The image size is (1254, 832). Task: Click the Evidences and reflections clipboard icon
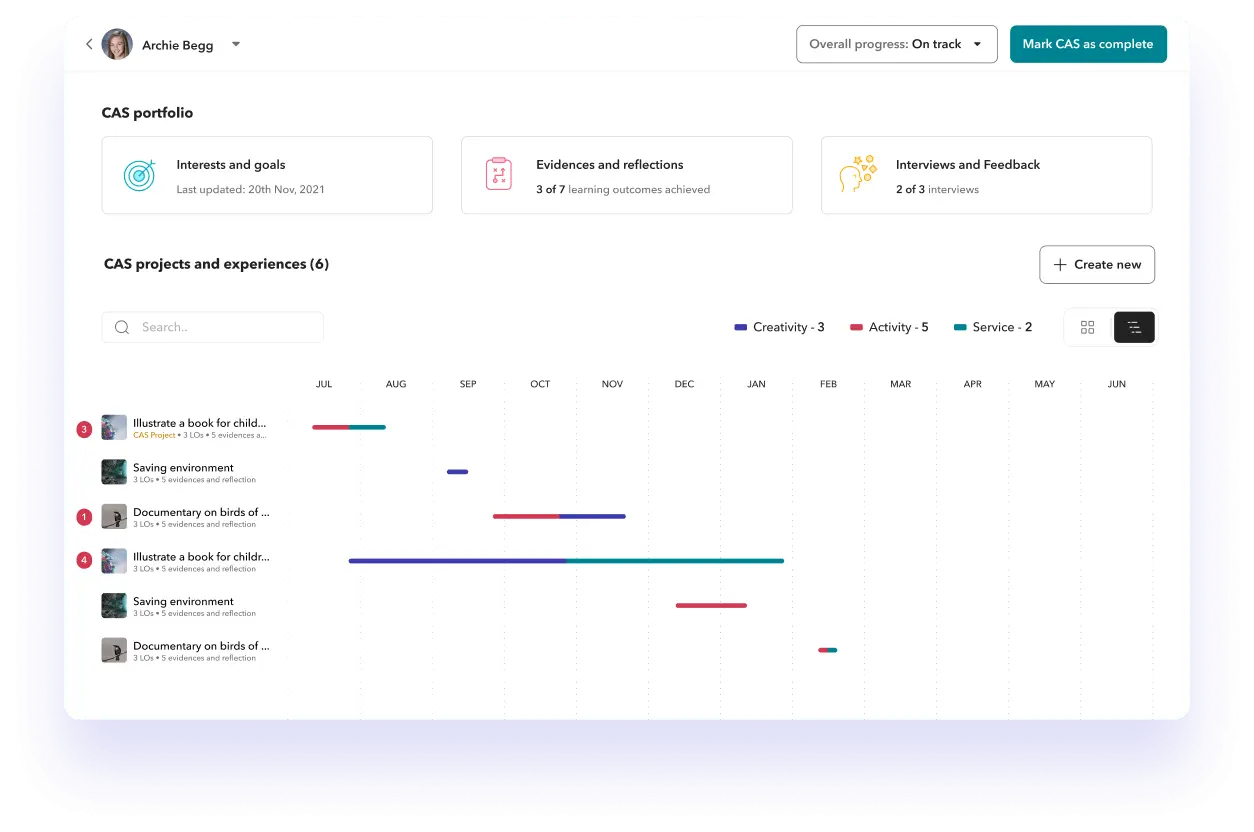coord(498,173)
